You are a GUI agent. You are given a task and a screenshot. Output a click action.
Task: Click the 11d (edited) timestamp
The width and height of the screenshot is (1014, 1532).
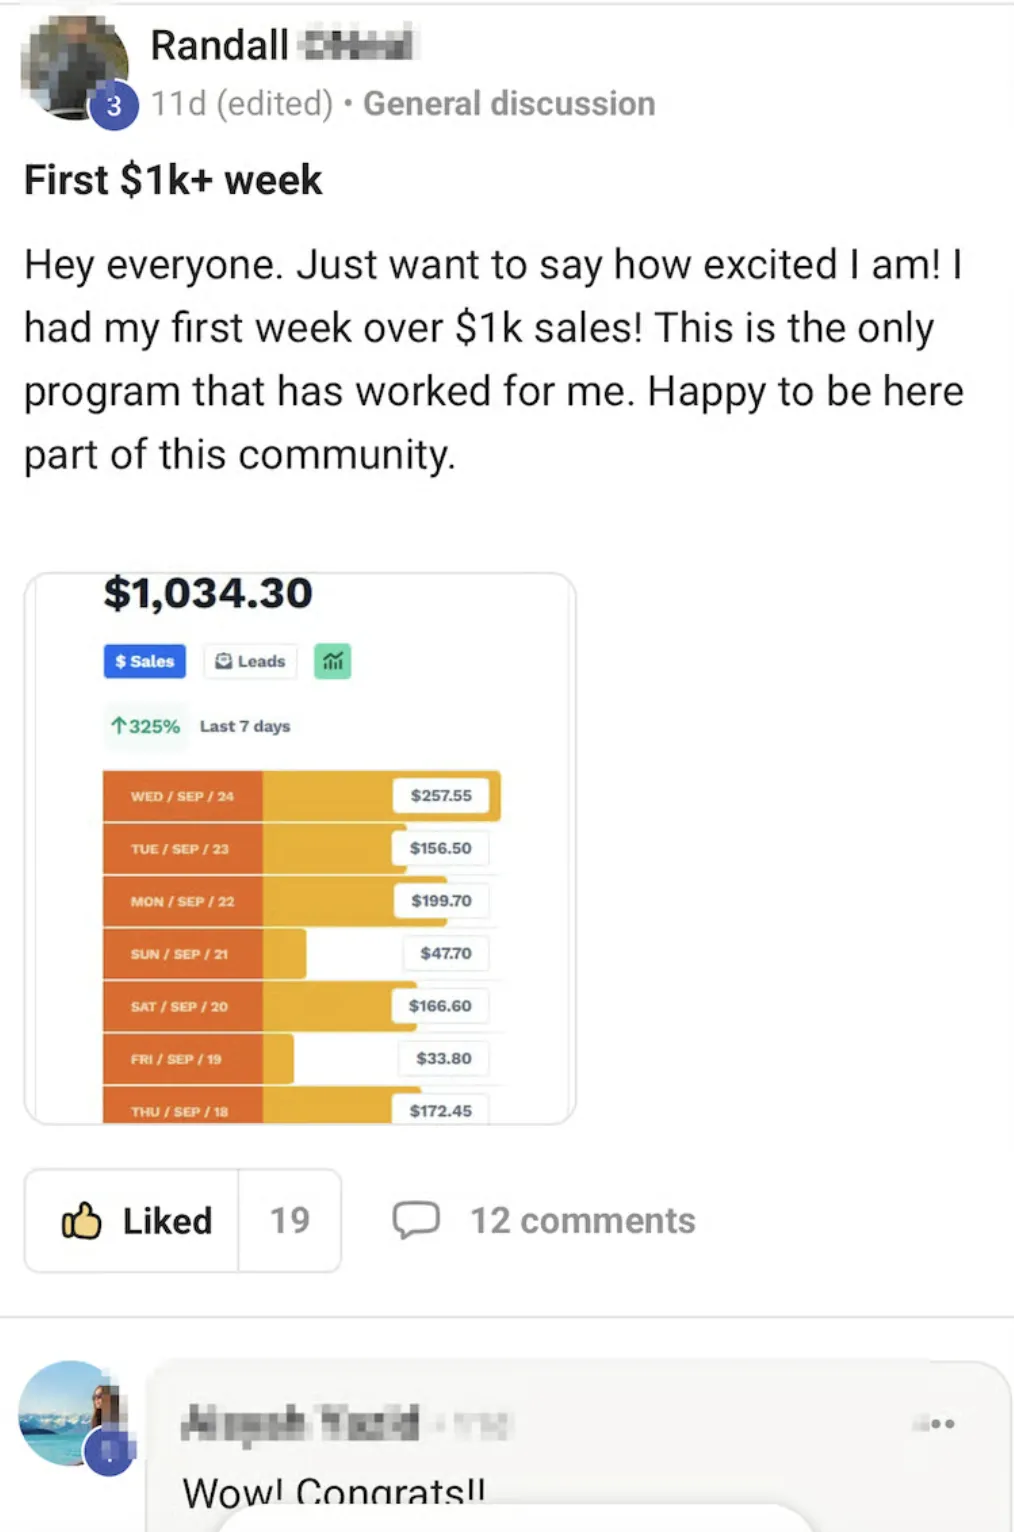tap(242, 104)
